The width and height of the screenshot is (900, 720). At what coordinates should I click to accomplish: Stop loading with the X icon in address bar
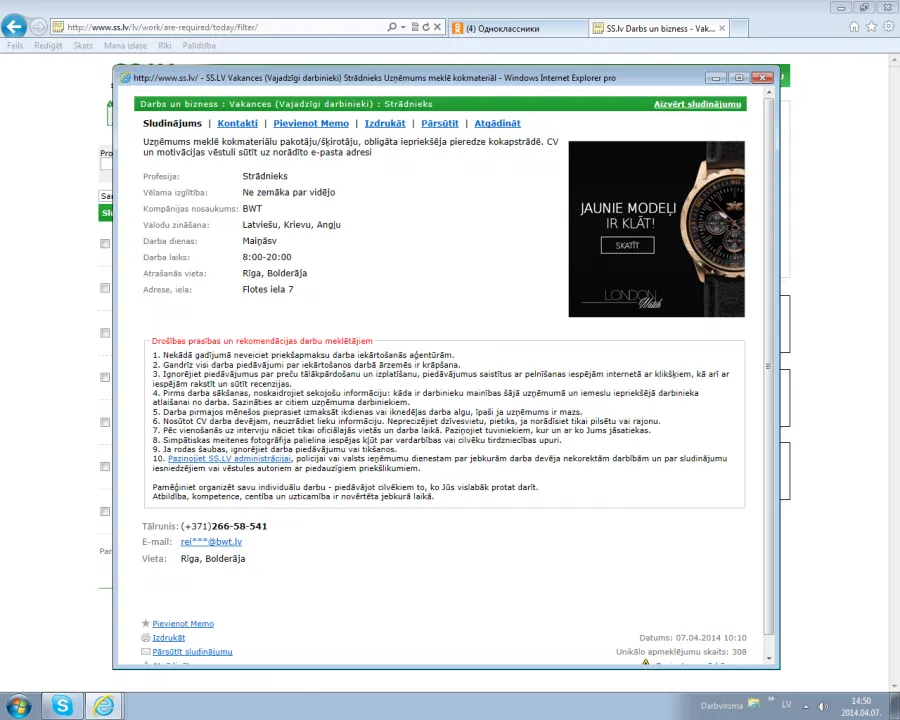(437, 27)
